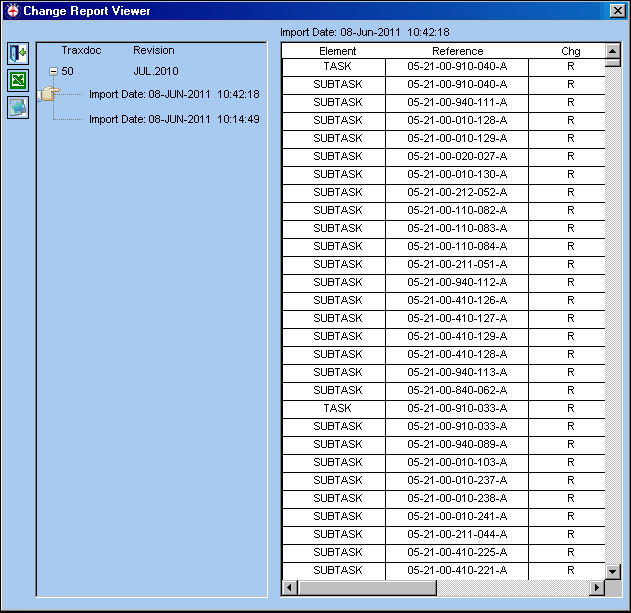Select reference 05-21-00-410-129-A

pyautogui.click(x=457, y=336)
